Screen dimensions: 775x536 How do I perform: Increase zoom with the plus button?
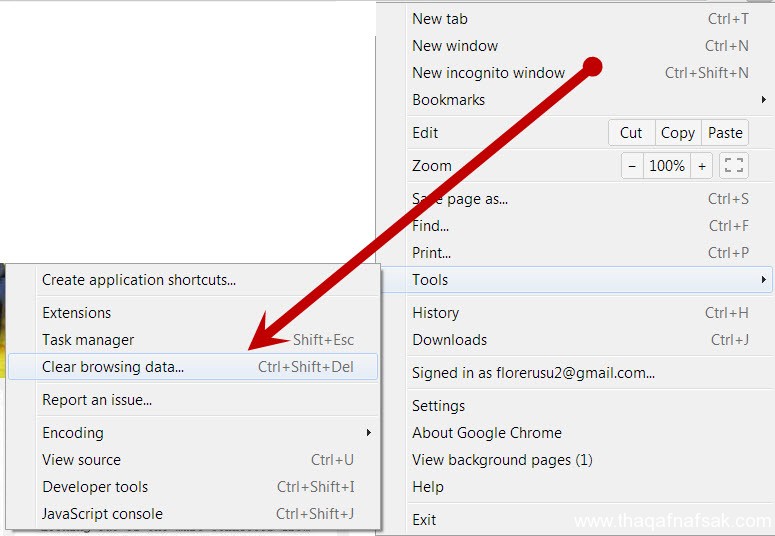click(x=701, y=166)
